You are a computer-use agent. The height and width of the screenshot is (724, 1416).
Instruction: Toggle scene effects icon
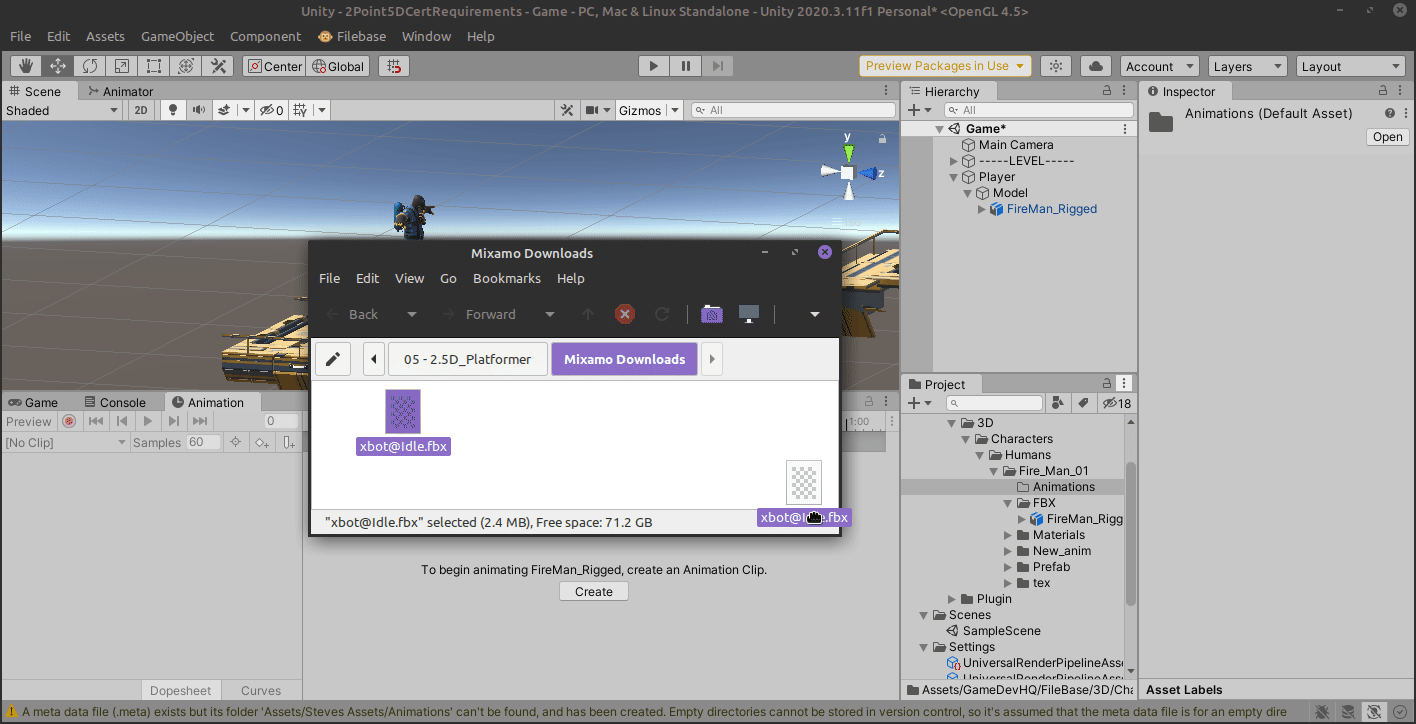(x=225, y=110)
